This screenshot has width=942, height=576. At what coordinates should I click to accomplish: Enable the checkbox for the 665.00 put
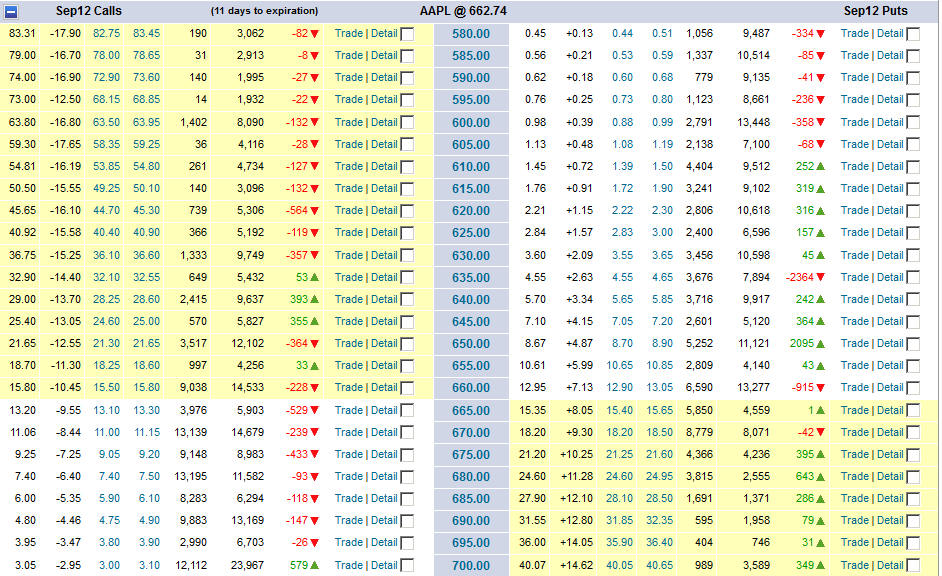click(913, 411)
